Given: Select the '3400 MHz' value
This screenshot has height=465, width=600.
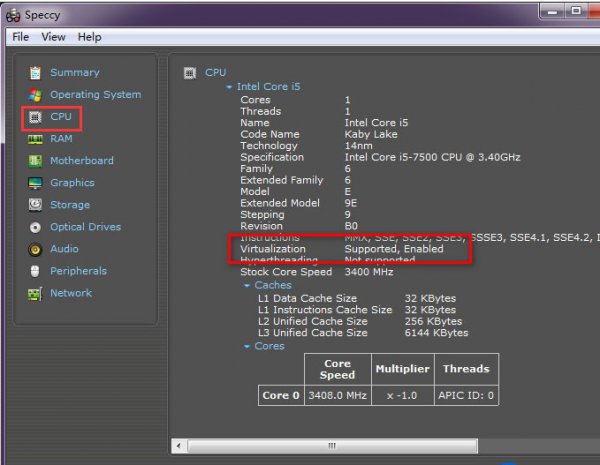Looking at the screenshot, I should [368, 272].
